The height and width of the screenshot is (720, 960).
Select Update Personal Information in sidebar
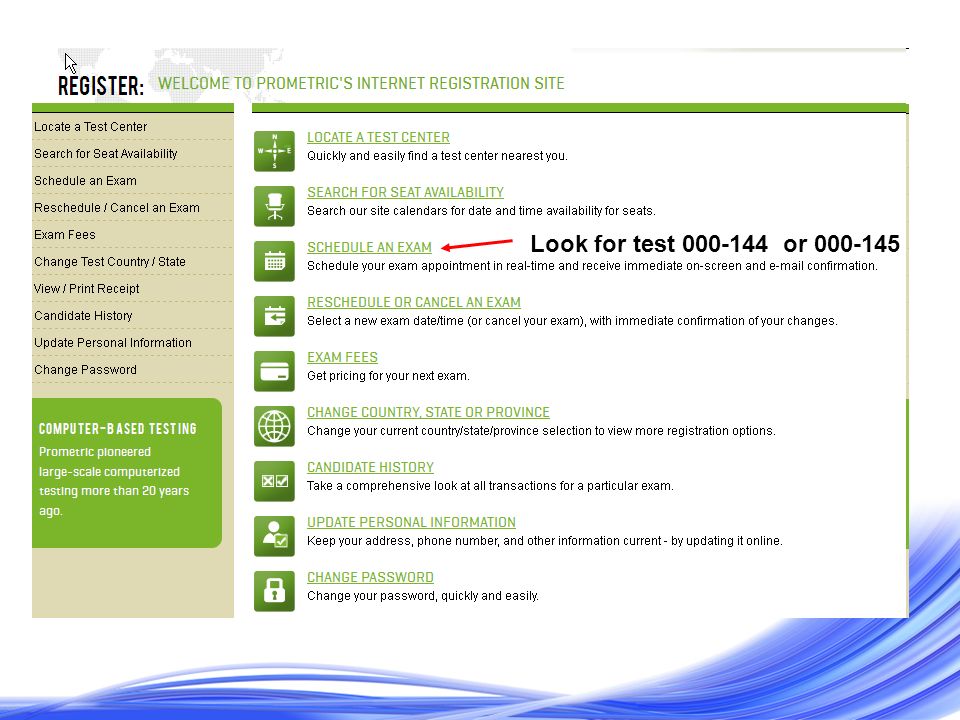[113, 343]
